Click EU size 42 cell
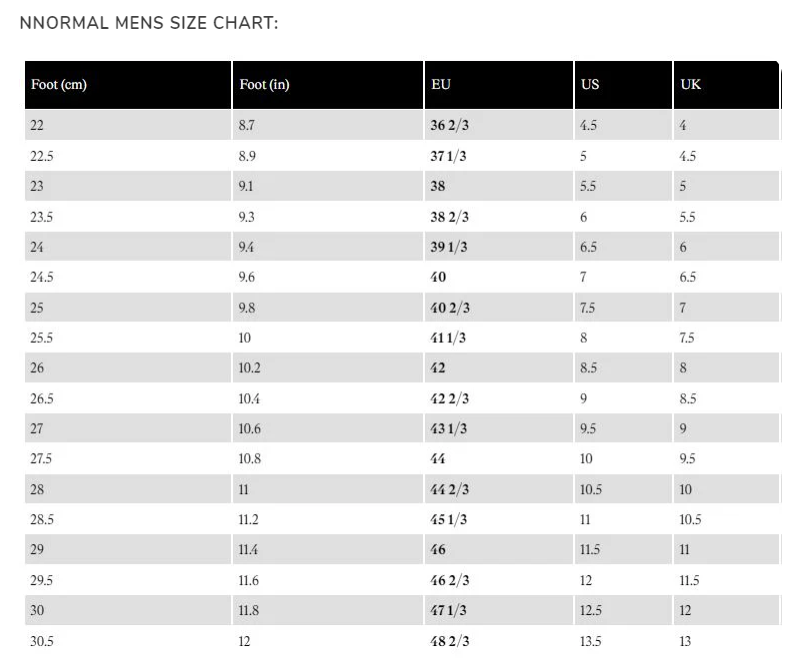Viewport: 803px width, 658px height. (x=499, y=368)
